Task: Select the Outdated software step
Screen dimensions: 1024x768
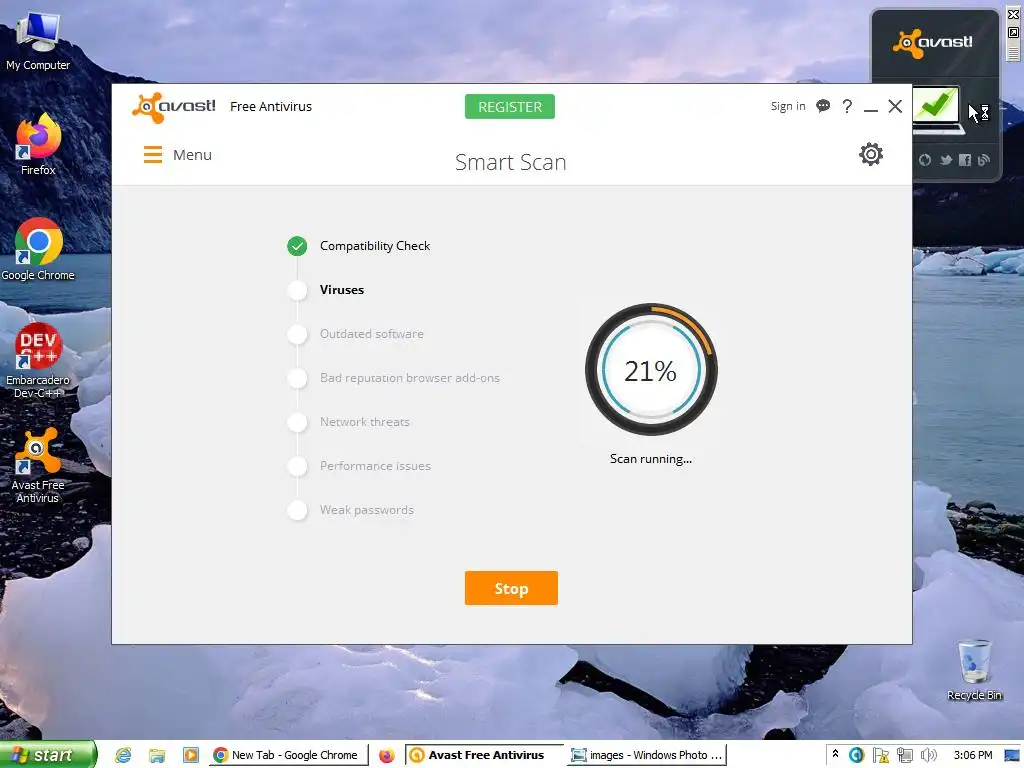Action: tap(372, 334)
